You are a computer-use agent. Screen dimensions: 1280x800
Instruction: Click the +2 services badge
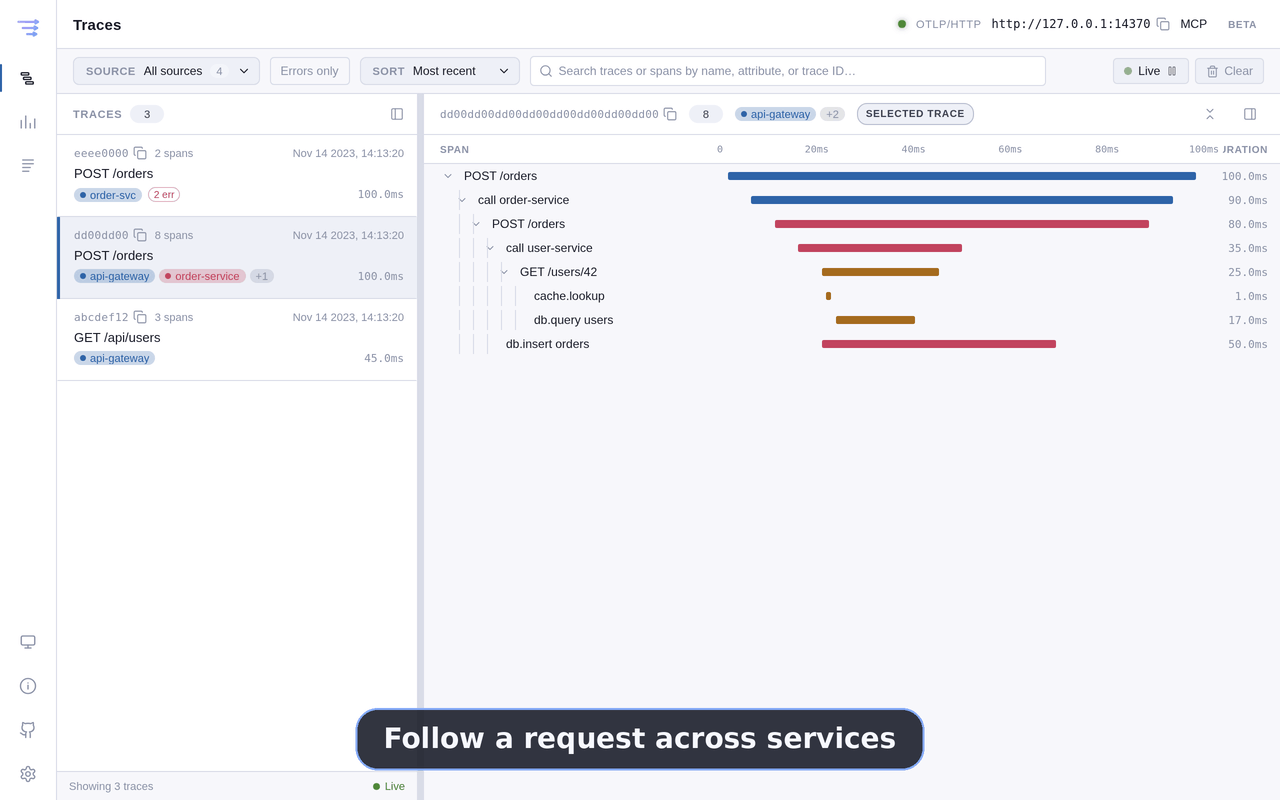point(832,114)
